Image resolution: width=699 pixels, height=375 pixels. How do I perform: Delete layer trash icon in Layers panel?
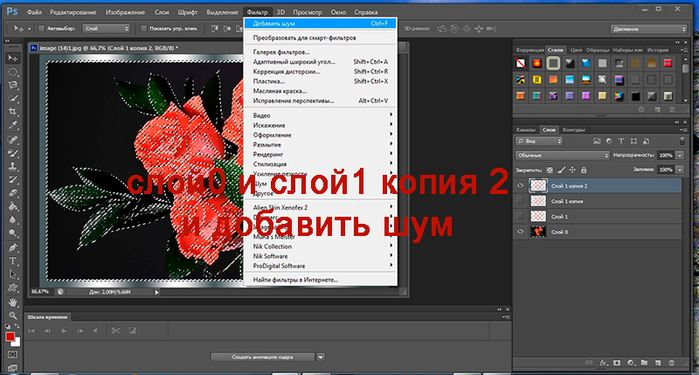click(672, 363)
